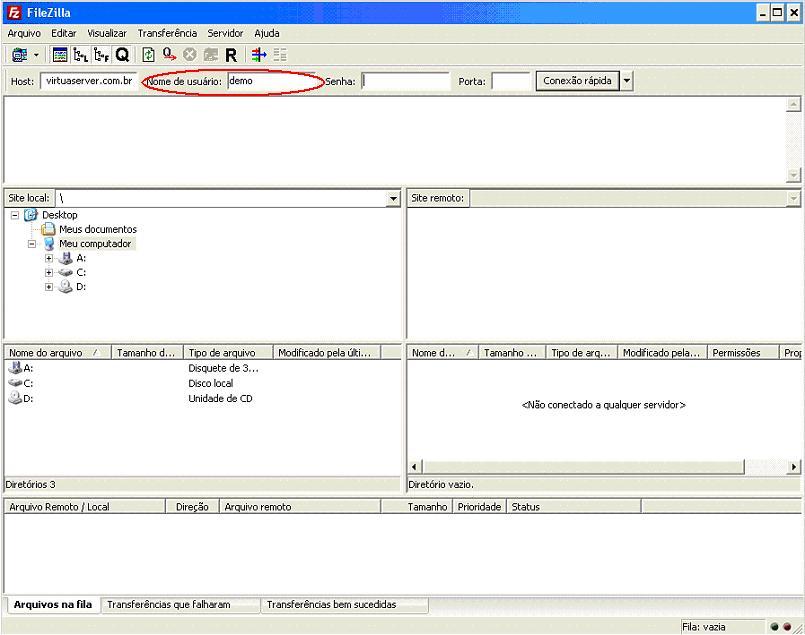Sort local list by Modificado pela últi…
The width and height of the screenshot is (805, 635).
(327, 353)
